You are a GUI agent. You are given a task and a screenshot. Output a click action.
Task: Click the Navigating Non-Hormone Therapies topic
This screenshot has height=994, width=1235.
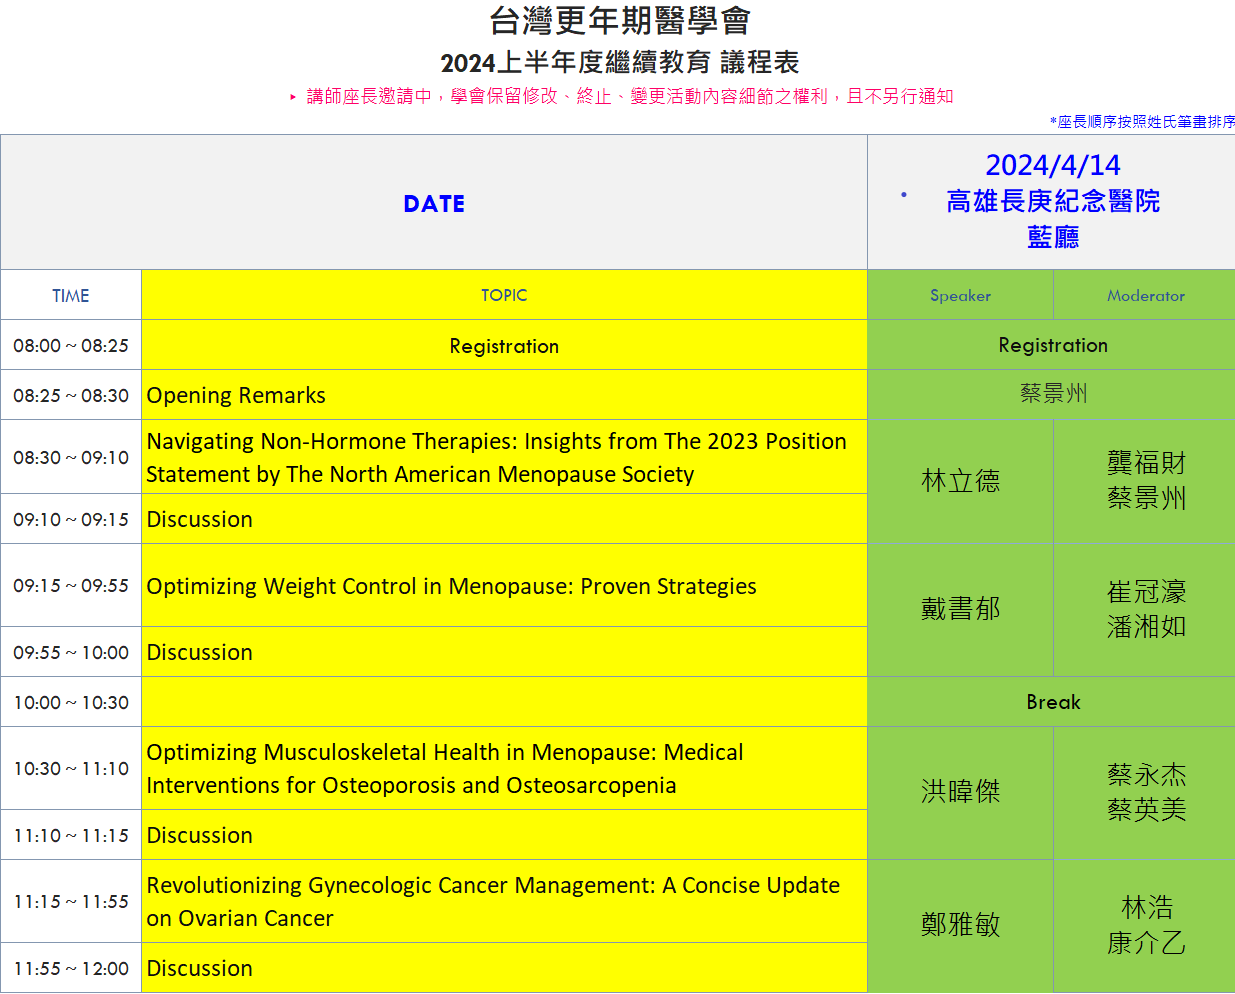(x=496, y=457)
